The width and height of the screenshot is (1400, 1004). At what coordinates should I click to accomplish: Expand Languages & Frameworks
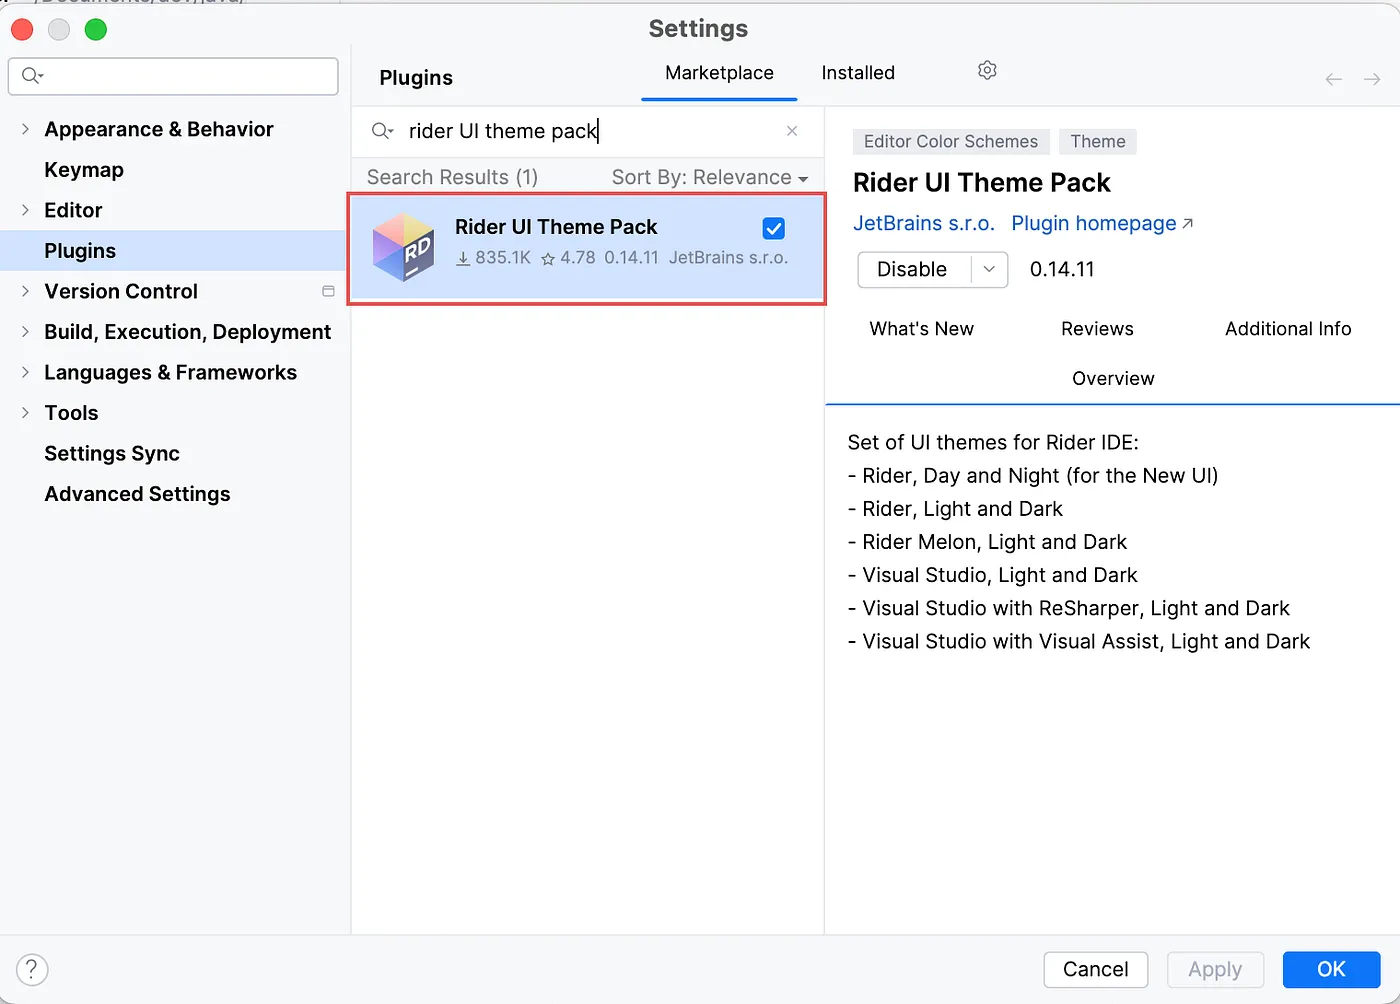25,372
